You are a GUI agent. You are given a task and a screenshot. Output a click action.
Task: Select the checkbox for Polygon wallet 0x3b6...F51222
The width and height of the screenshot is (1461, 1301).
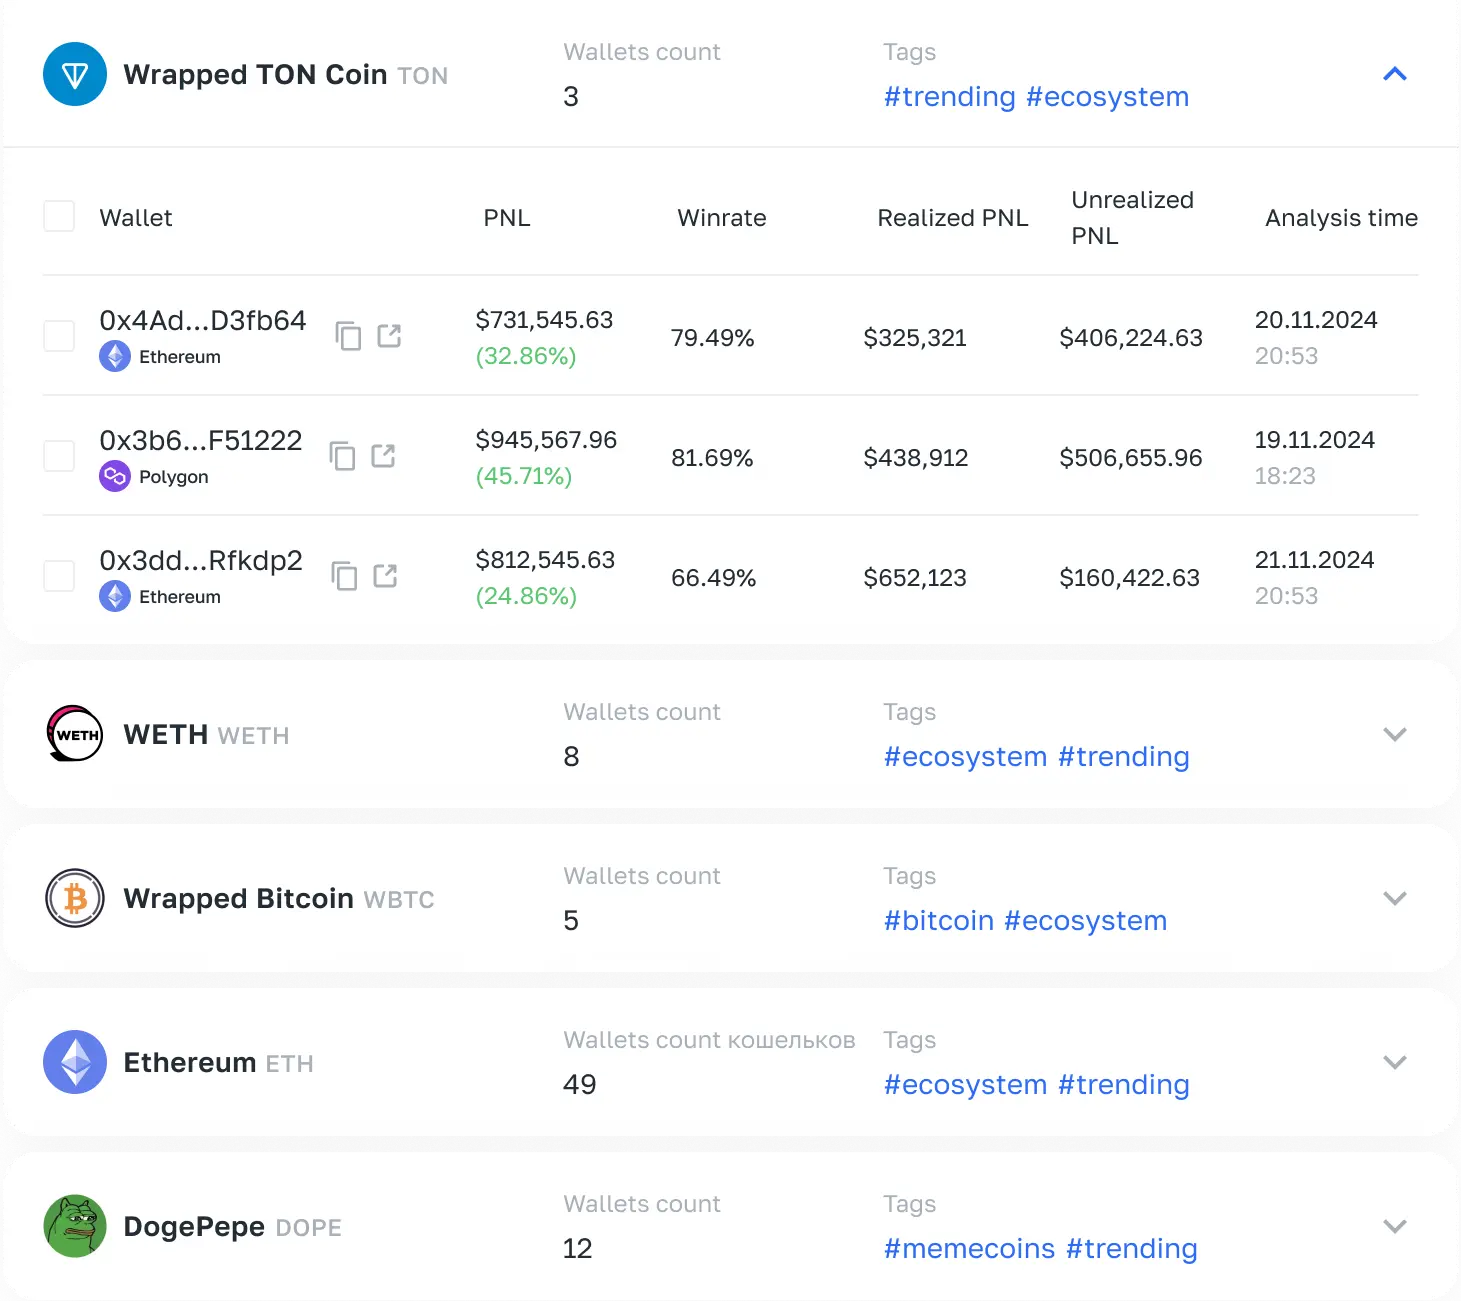pyautogui.click(x=59, y=456)
